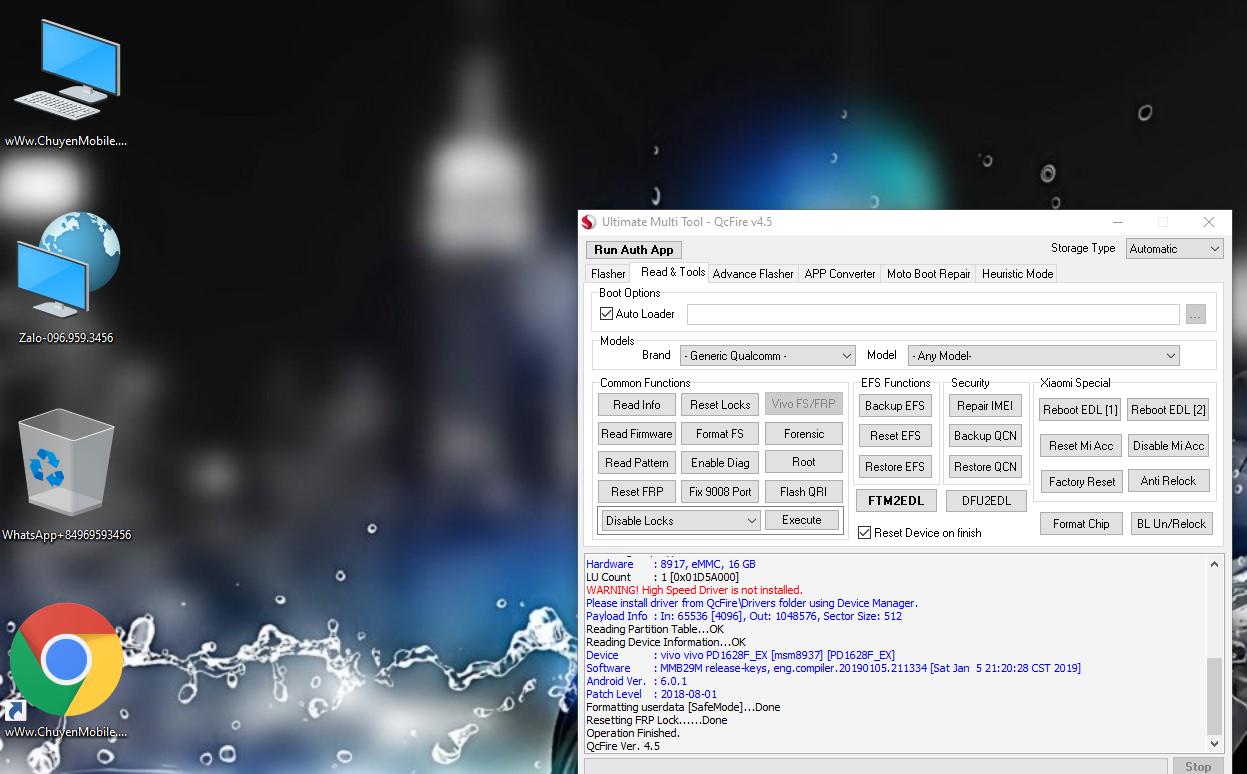1247x774 pixels.
Task: Click the BL Un/Relock button
Action: pos(1171,524)
